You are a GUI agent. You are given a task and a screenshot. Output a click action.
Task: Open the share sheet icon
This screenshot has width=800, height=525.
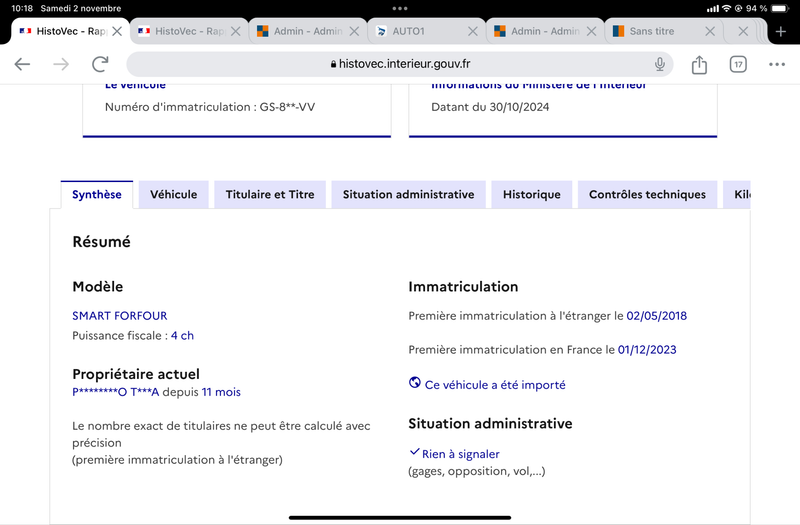tap(699, 64)
